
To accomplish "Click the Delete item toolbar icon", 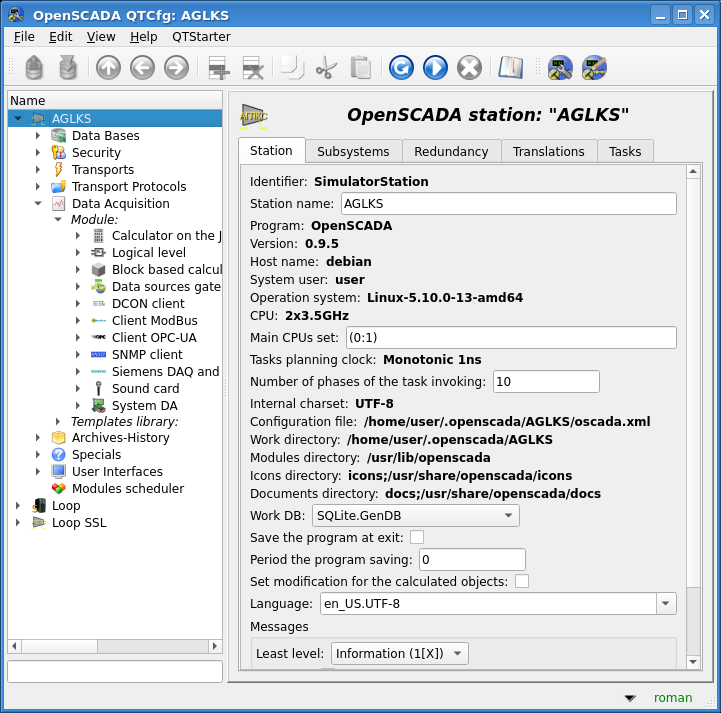I will pyautogui.click(x=252, y=68).
